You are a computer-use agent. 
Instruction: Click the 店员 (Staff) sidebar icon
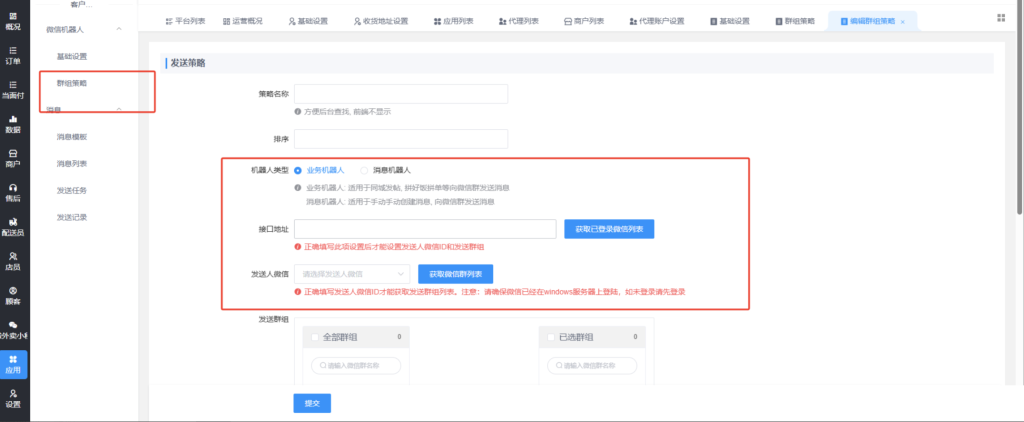13,260
